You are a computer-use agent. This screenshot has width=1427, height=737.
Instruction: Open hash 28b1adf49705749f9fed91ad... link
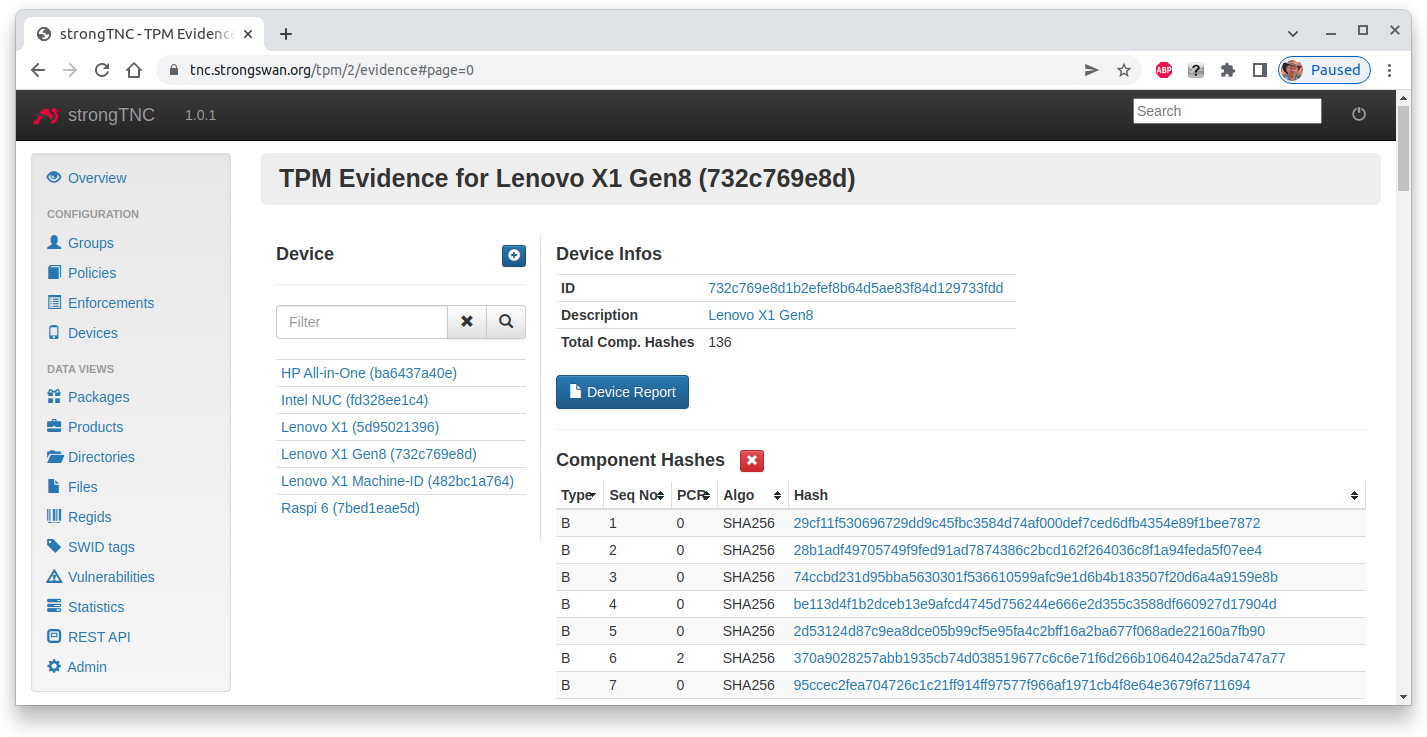click(1027, 550)
